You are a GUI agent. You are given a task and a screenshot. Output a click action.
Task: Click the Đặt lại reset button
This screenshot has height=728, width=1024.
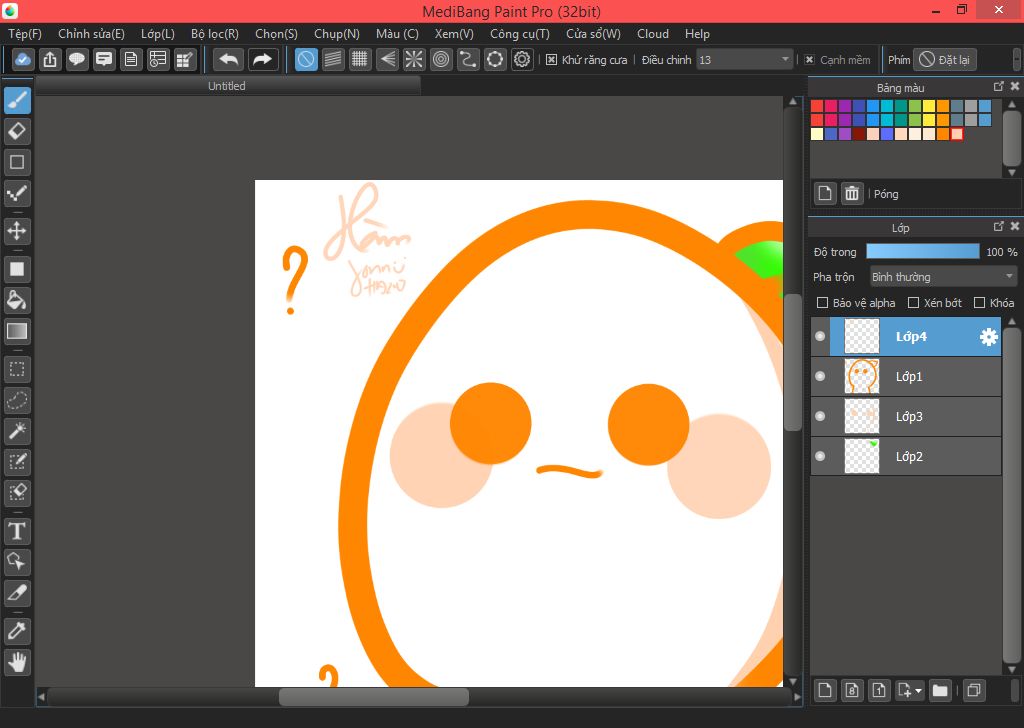click(x=944, y=60)
